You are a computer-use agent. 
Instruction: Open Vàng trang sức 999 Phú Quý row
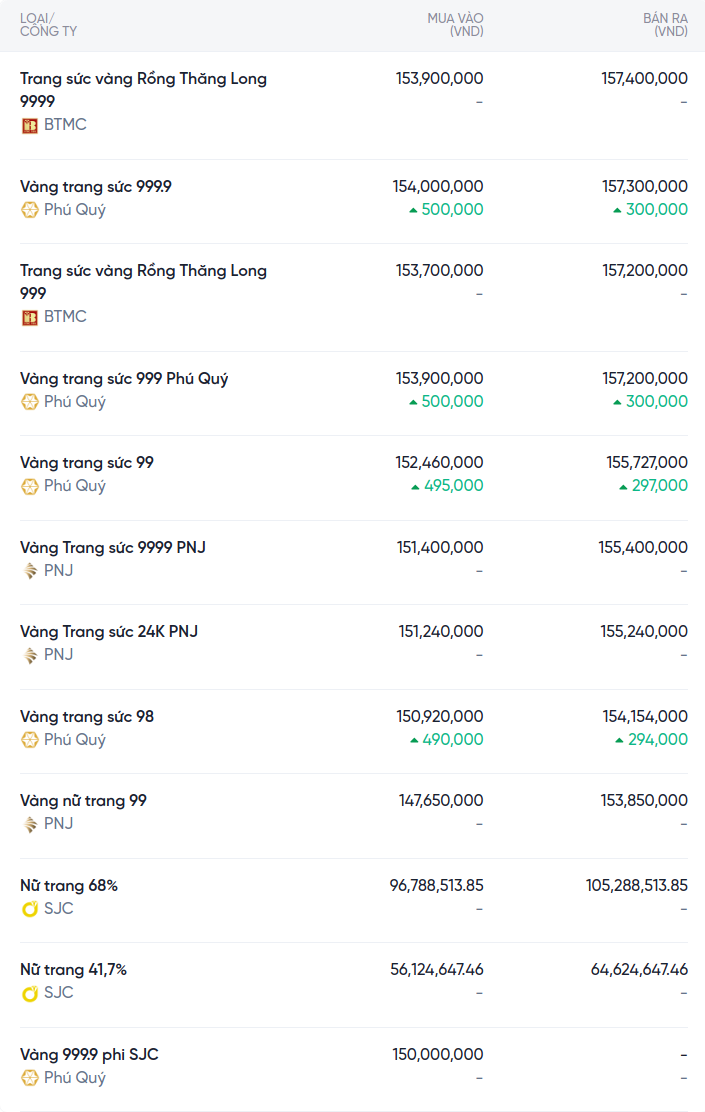124,379
